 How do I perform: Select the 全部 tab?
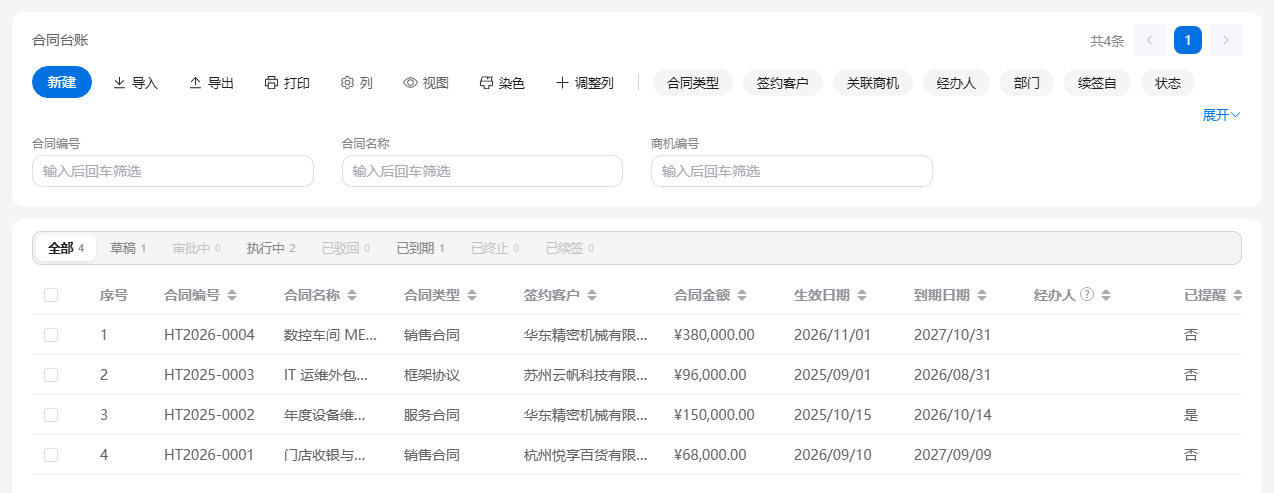(x=66, y=248)
